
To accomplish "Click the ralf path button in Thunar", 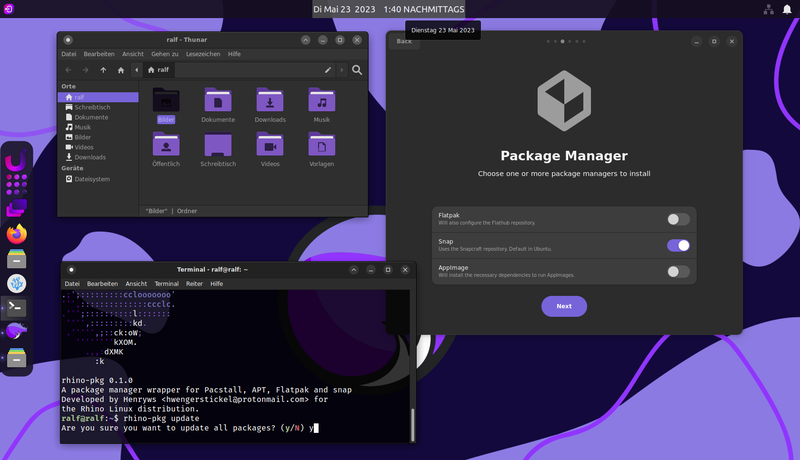I will point(159,70).
